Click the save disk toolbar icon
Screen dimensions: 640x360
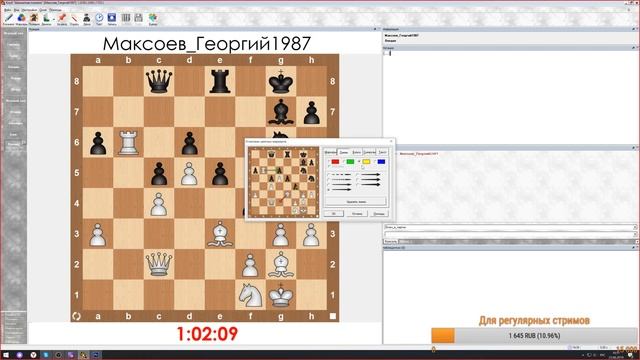[138, 17]
